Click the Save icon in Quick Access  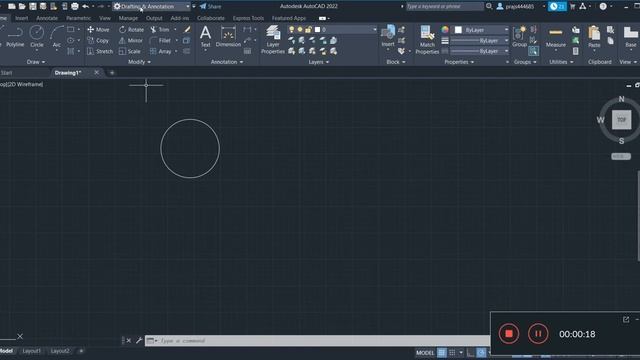[x=32, y=6]
